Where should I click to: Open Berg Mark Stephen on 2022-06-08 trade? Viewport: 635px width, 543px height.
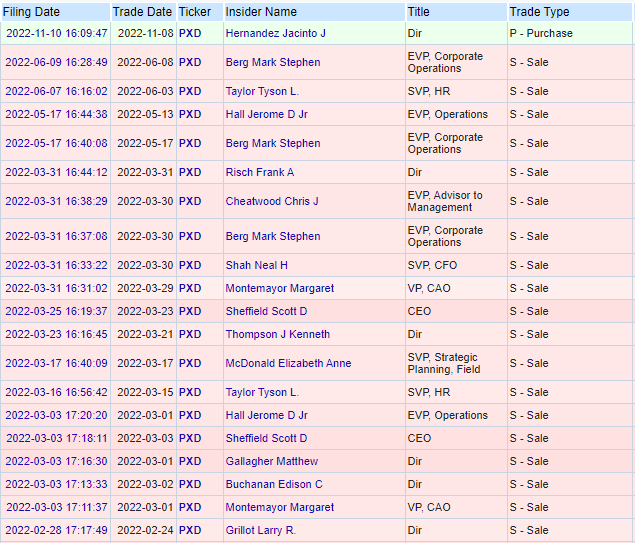tap(273, 62)
